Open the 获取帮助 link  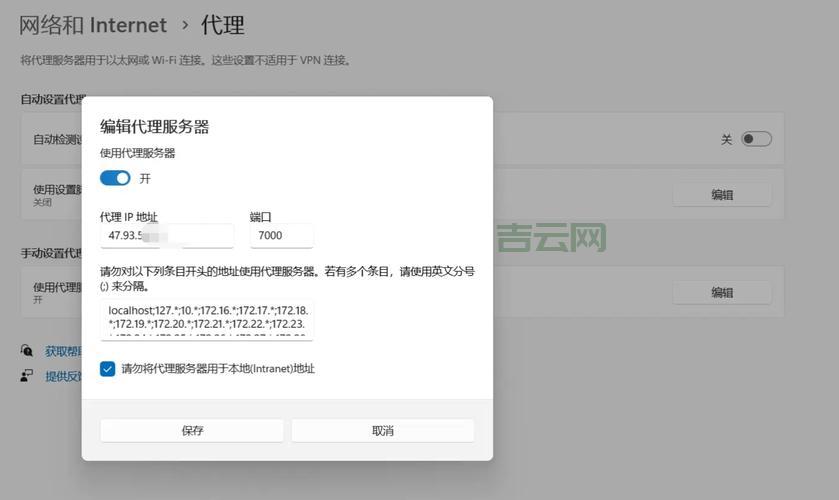pos(63,351)
